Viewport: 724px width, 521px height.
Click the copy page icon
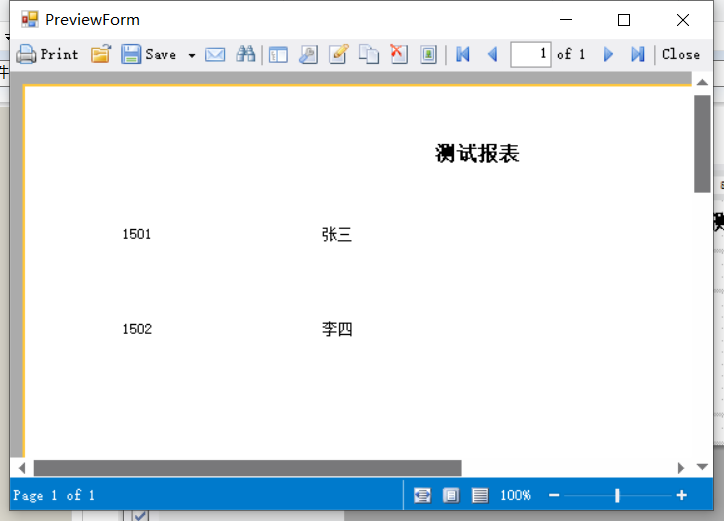pos(369,54)
